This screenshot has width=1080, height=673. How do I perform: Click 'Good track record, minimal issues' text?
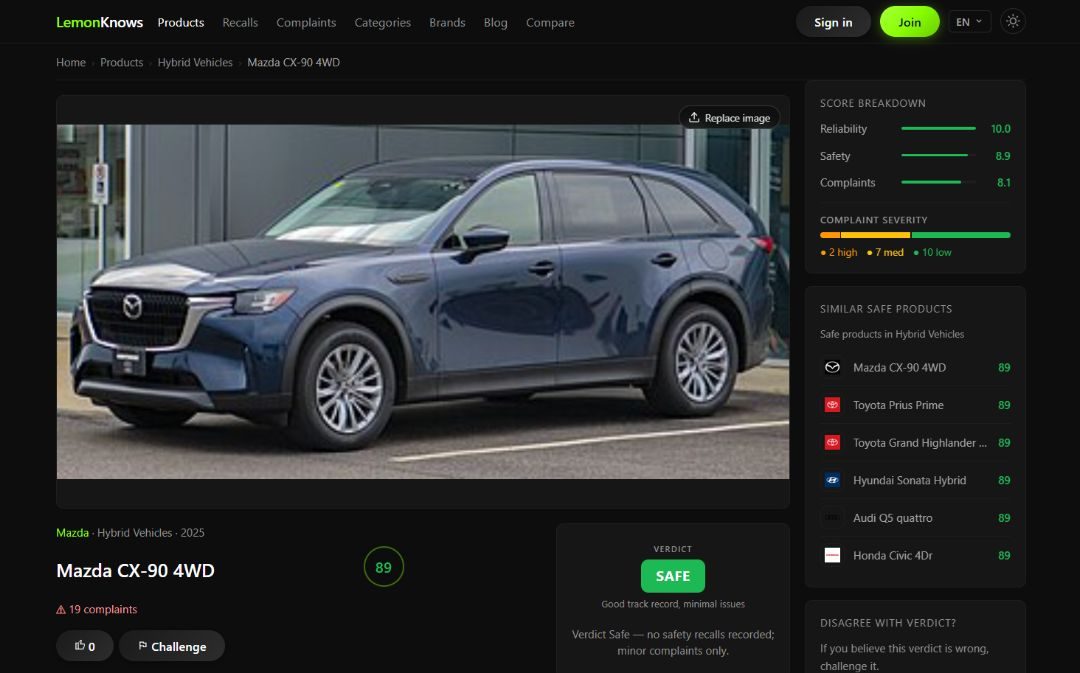(673, 604)
